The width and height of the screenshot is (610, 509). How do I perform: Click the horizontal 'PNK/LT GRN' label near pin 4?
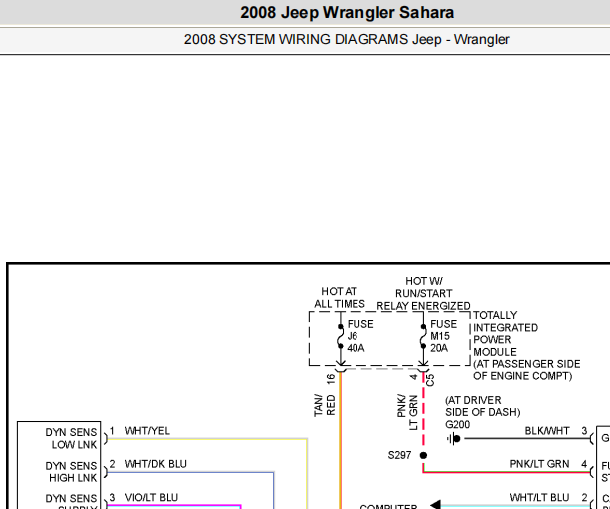539,464
